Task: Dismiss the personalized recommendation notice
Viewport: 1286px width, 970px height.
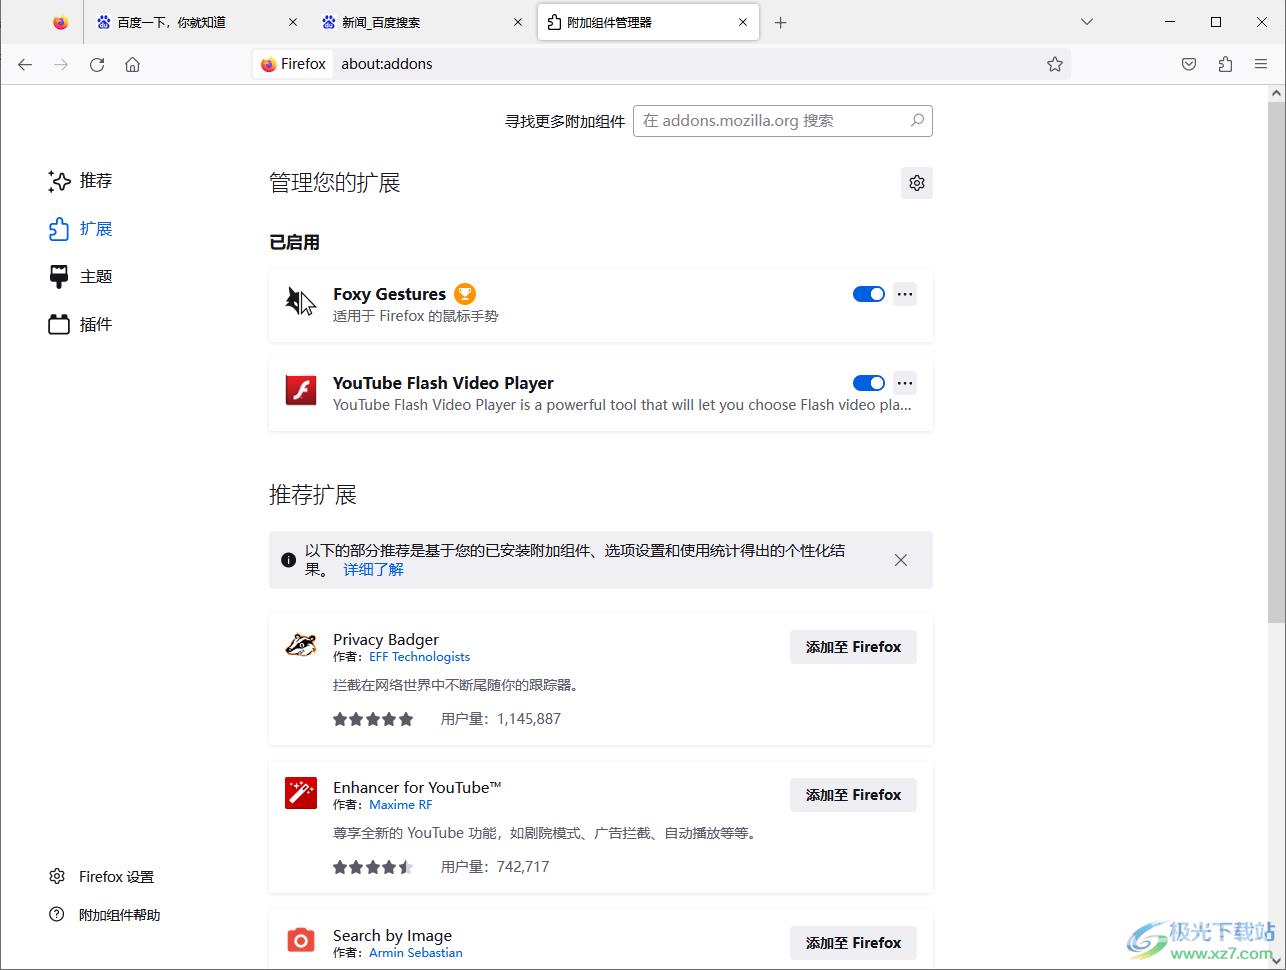Action: tap(901, 560)
